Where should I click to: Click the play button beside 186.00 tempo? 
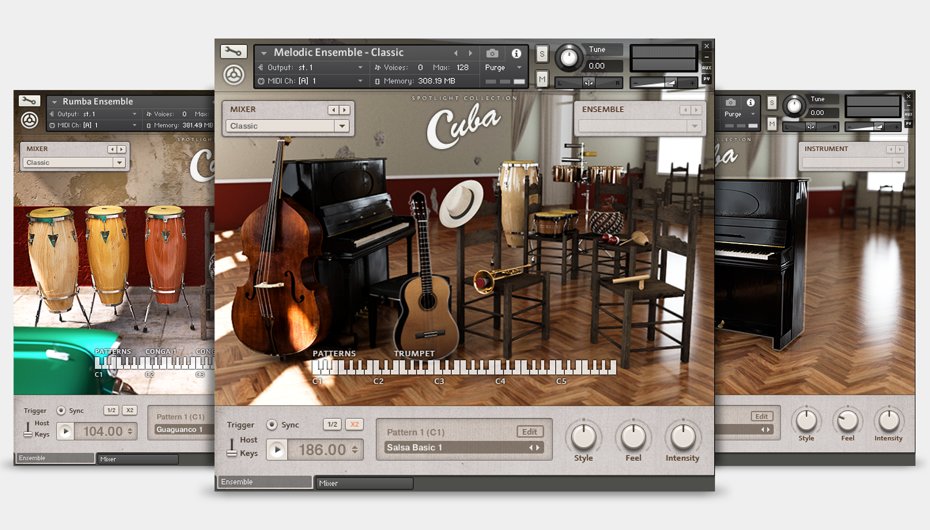click(276, 450)
